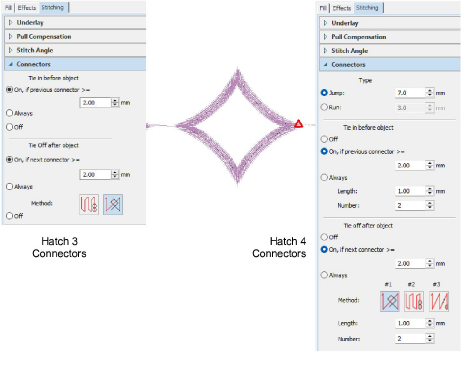Click Hatch 3 tie-in connector length field
The image size is (475, 369).
pyautogui.click(x=95, y=102)
